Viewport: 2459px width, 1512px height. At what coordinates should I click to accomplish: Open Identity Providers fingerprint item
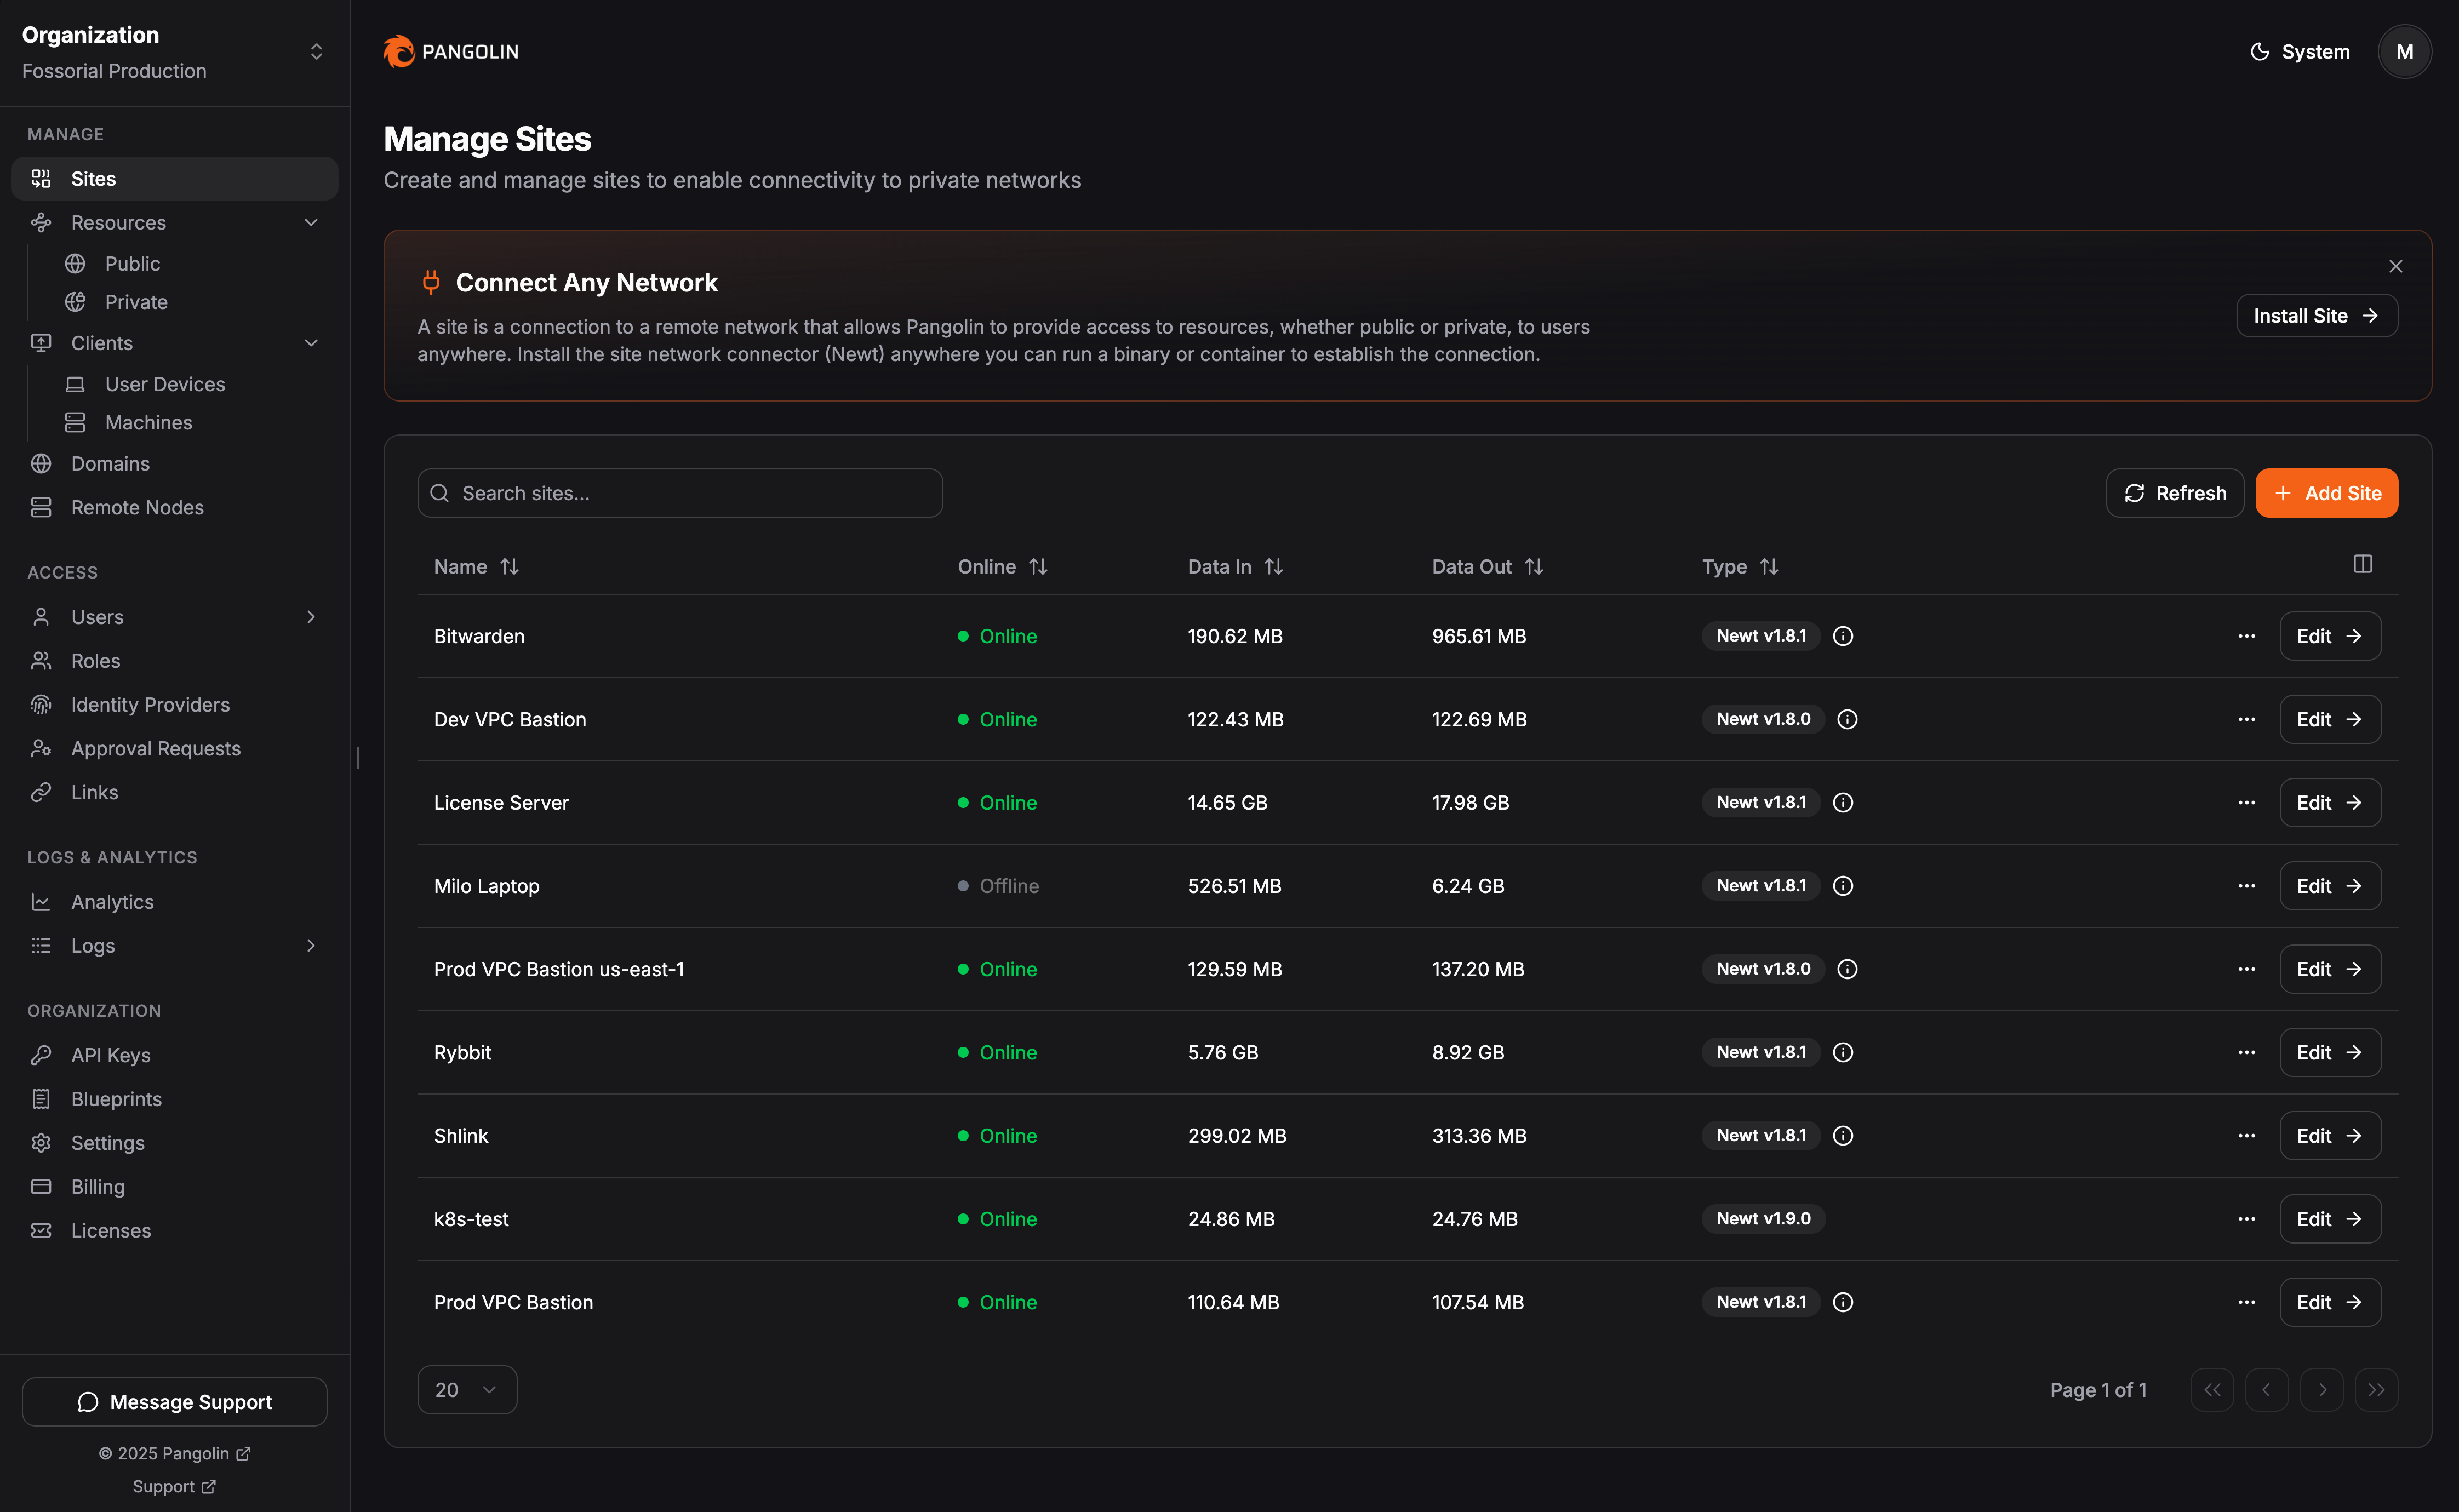tap(150, 705)
